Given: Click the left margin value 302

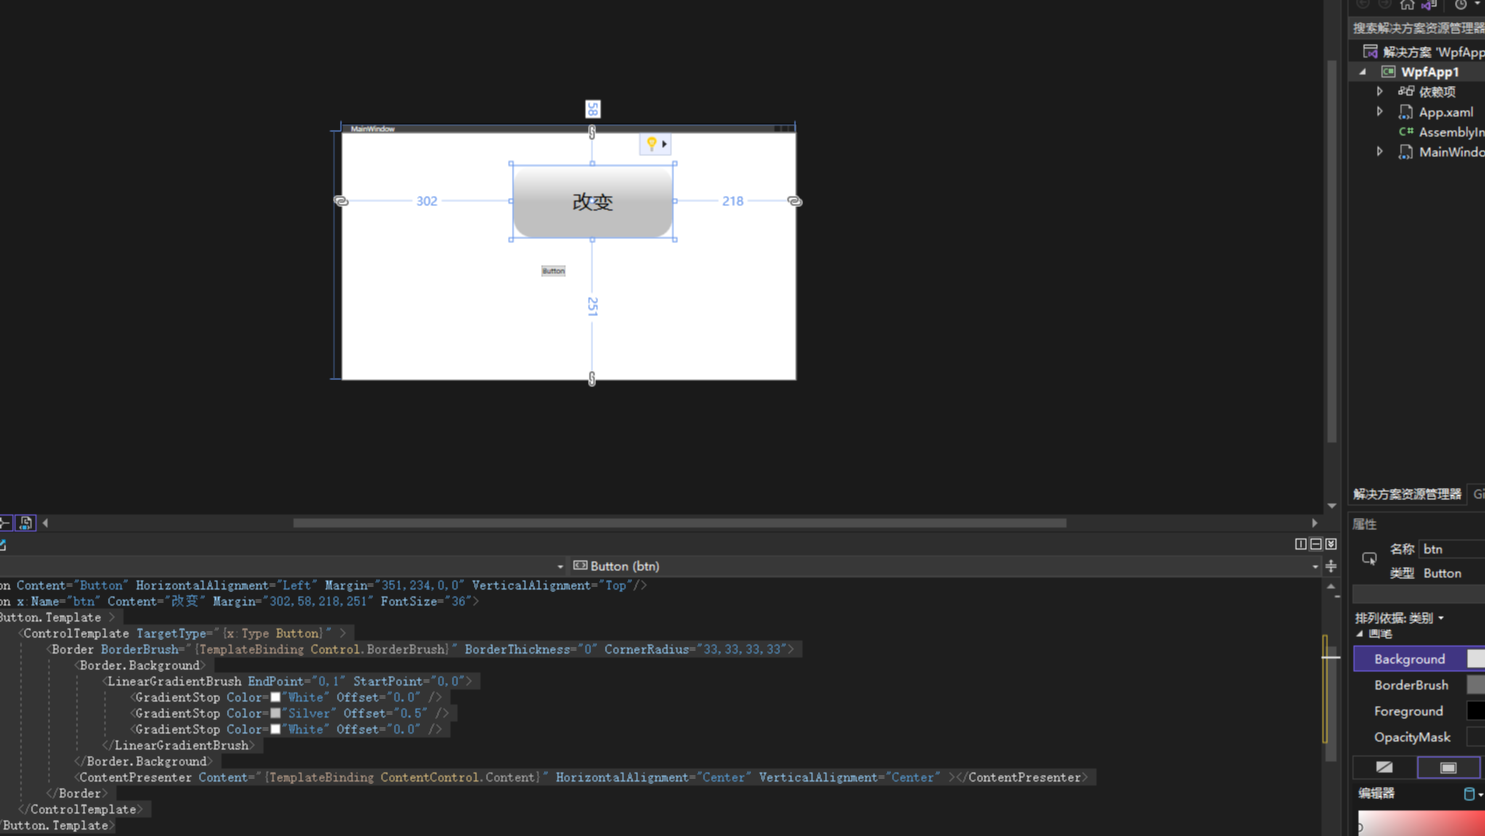Looking at the screenshot, I should point(427,201).
